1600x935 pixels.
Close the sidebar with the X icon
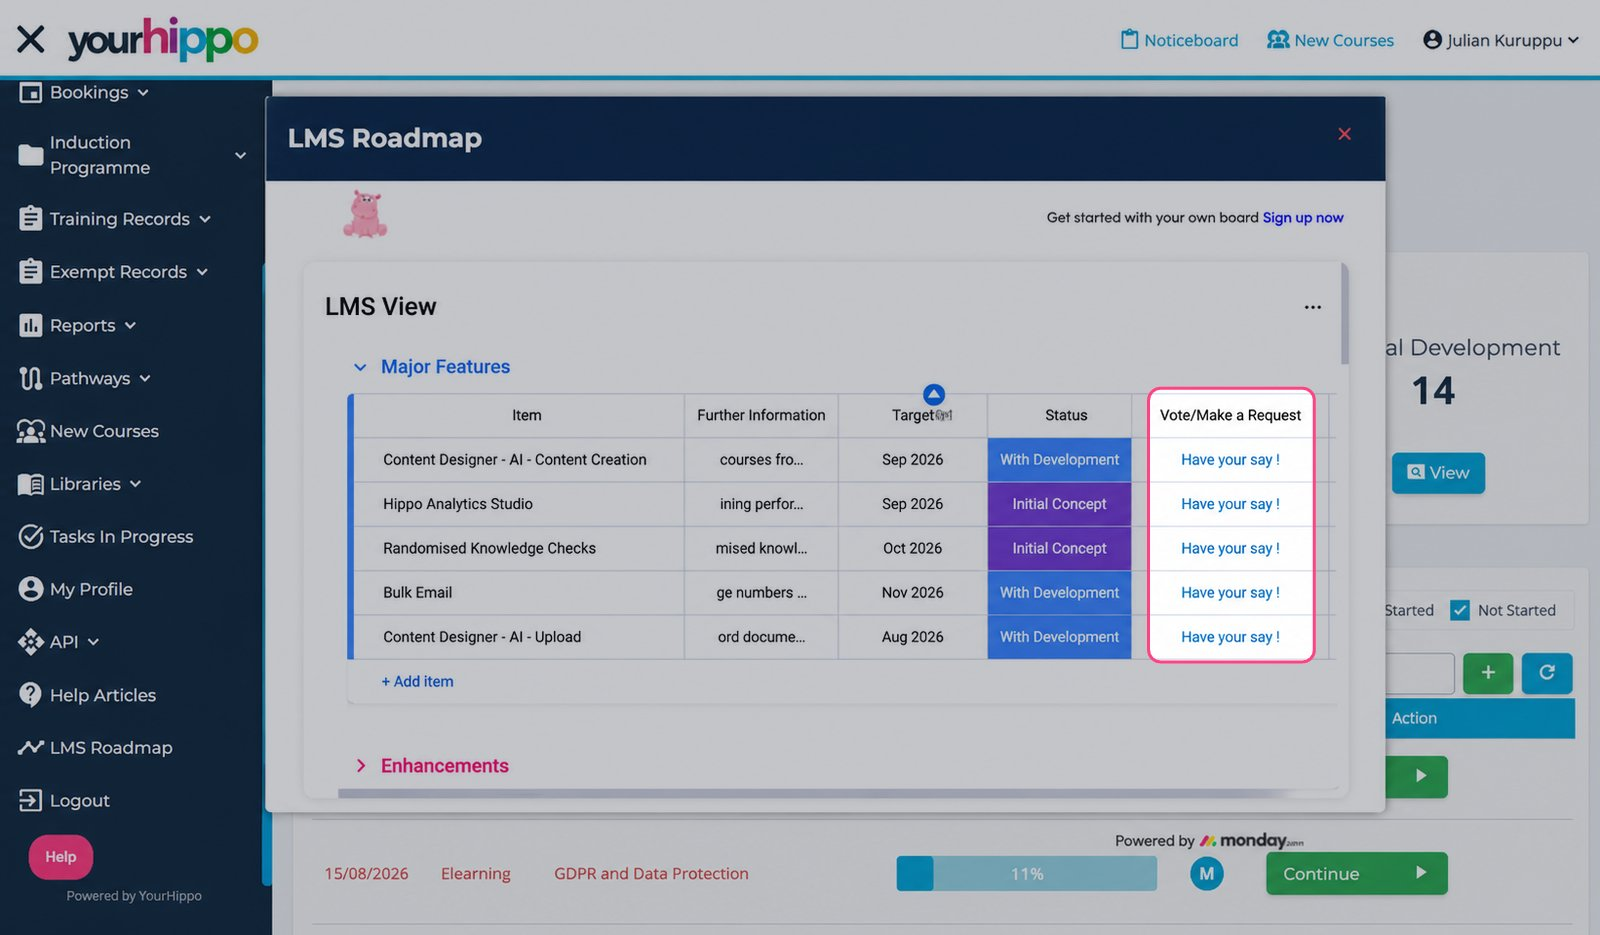(x=31, y=39)
